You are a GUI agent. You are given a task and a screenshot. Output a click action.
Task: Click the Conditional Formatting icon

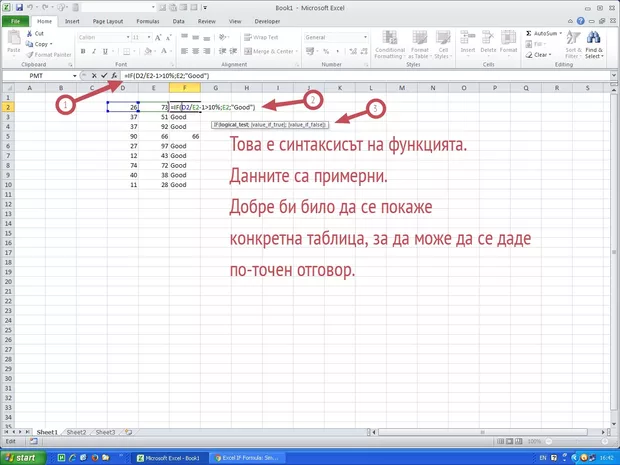389,38
